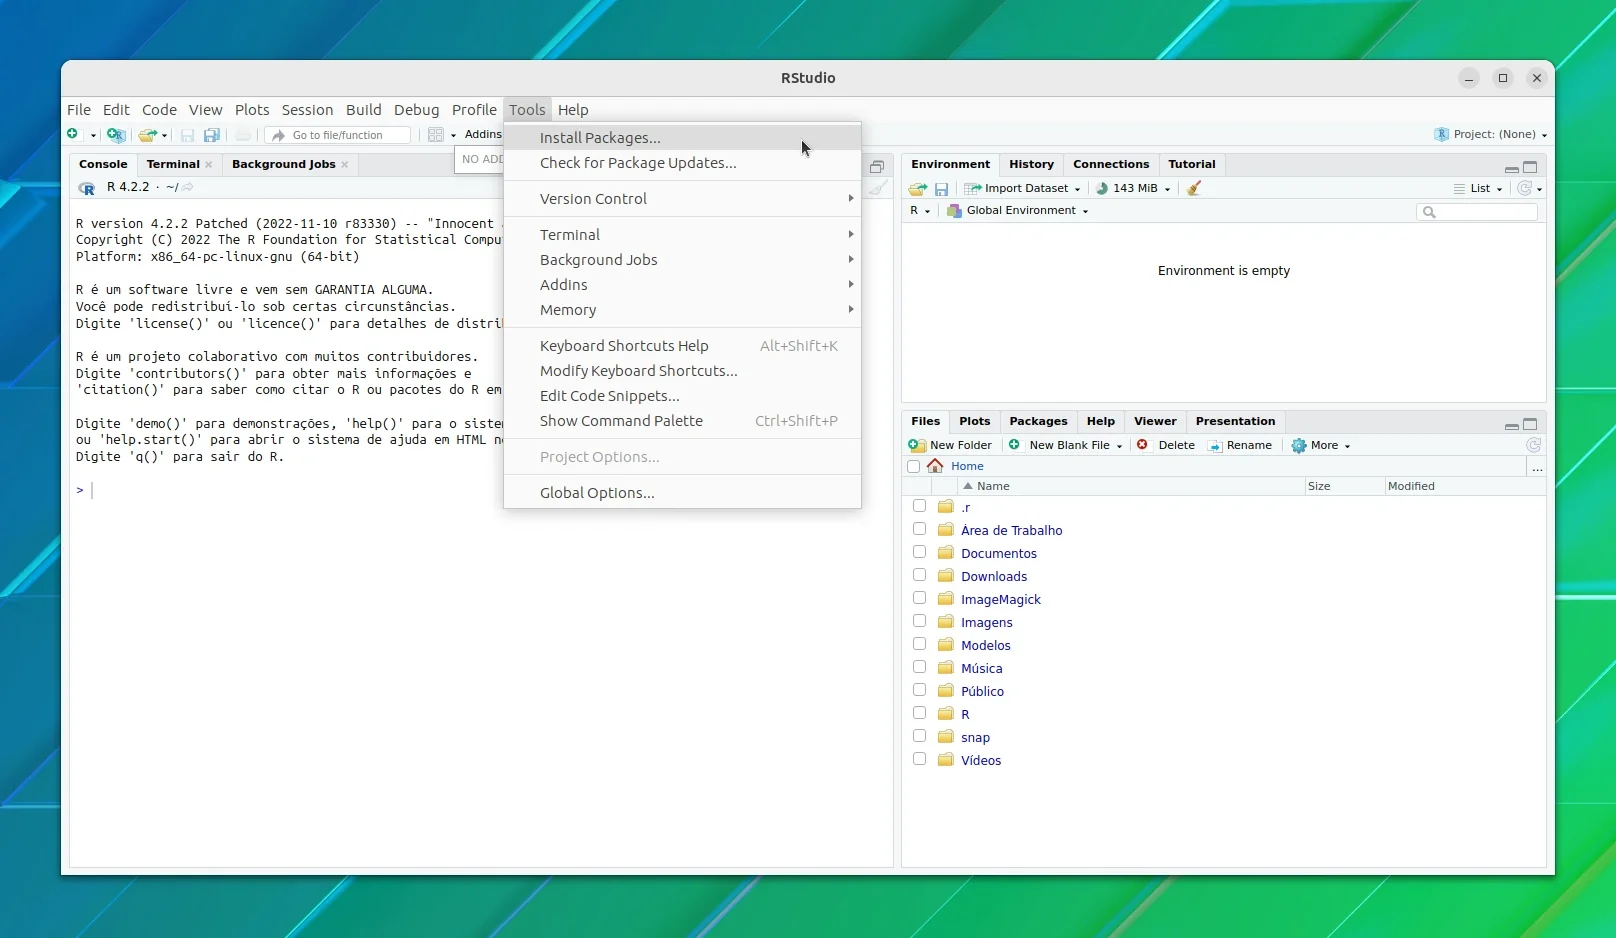Viewport: 1616px width, 938px height.
Task: Maximize the Files pane
Action: pyautogui.click(x=1530, y=424)
